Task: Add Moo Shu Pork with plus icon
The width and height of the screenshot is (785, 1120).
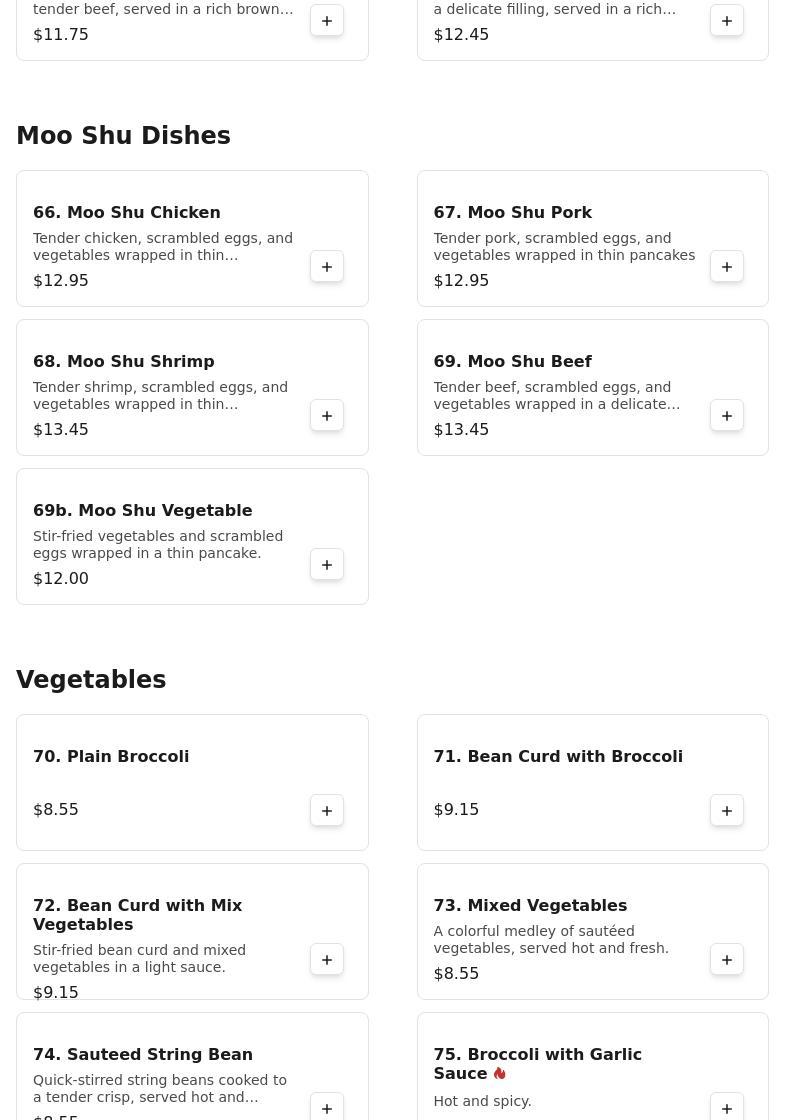Action: click(727, 267)
